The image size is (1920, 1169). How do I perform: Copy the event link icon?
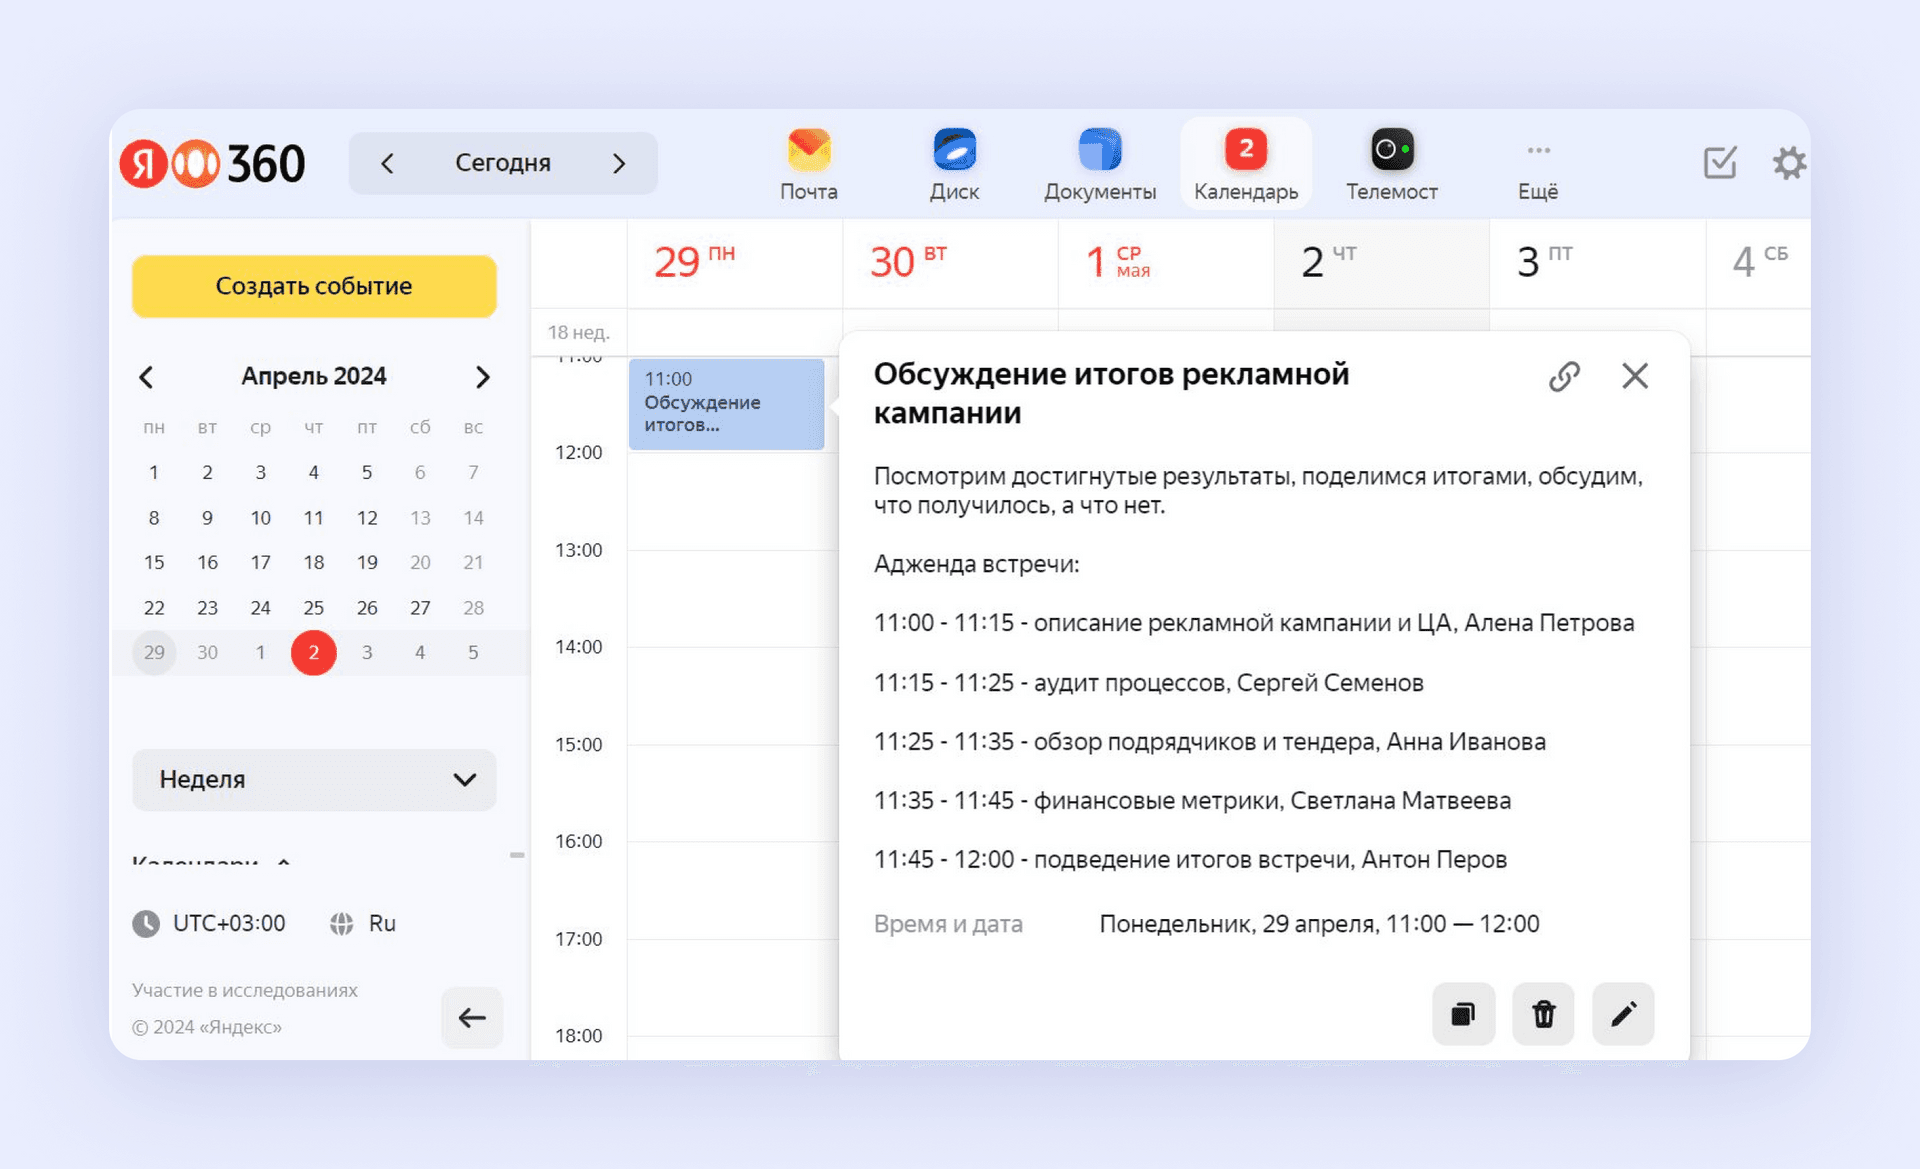click(1564, 376)
